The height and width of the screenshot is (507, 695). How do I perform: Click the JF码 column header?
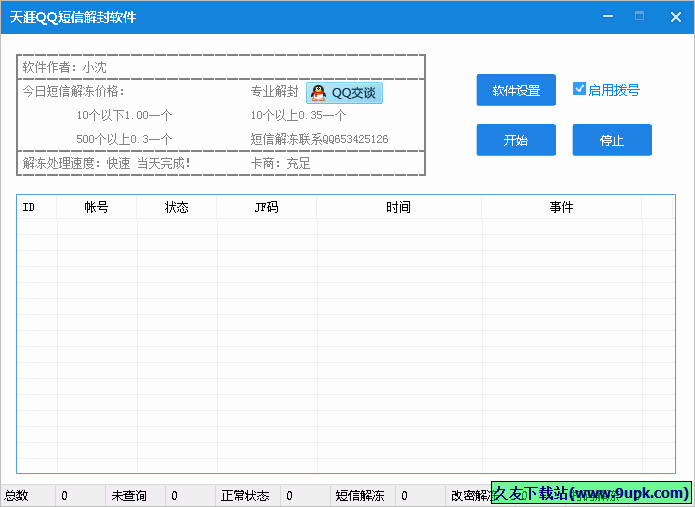pyautogui.click(x=266, y=207)
